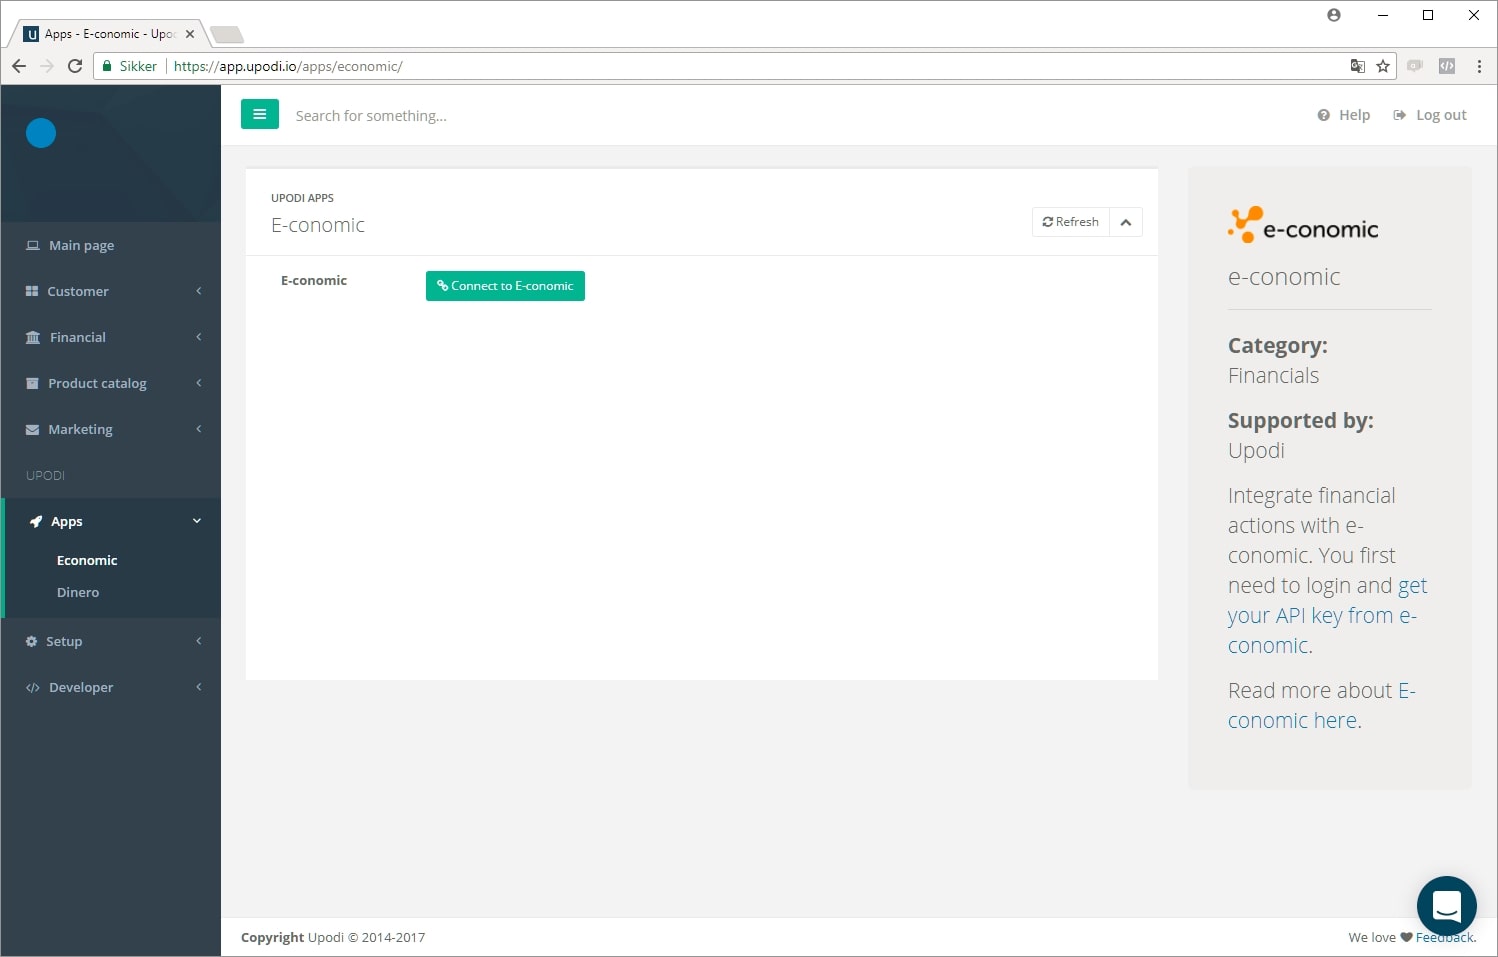Open the Intercom chat bubble
Viewport: 1498px width, 957px height.
point(1446,906)
